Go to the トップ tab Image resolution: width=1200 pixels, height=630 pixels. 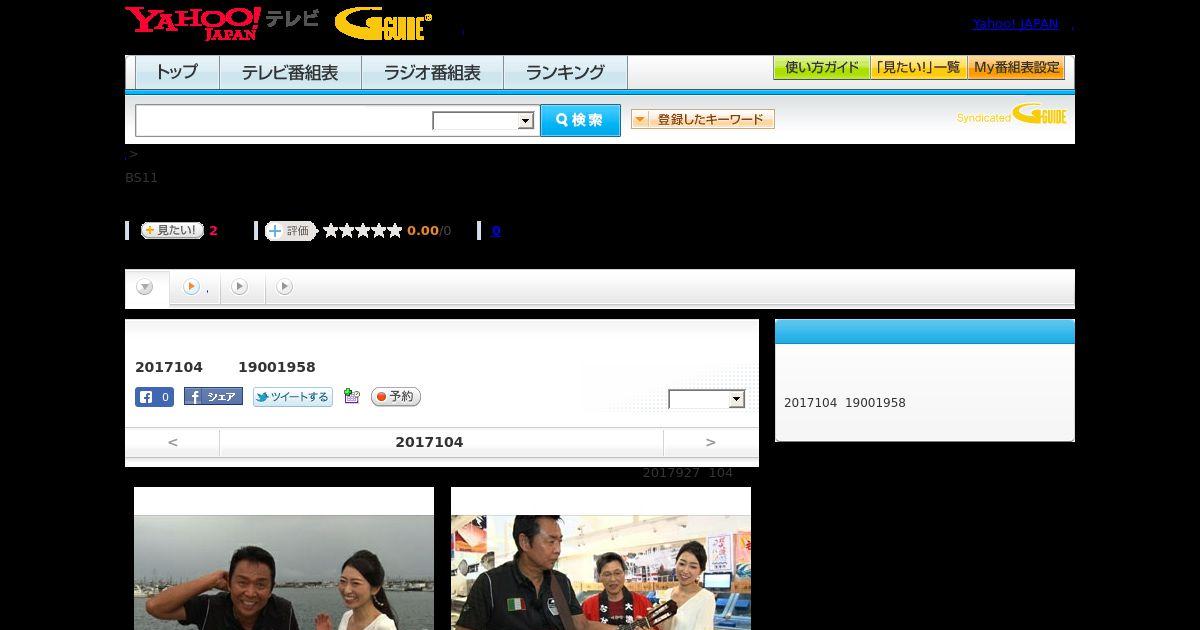(177, 72)
